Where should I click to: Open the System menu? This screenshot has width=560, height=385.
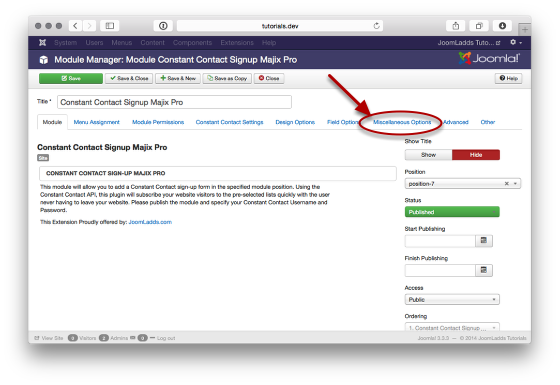coord(65,42)
